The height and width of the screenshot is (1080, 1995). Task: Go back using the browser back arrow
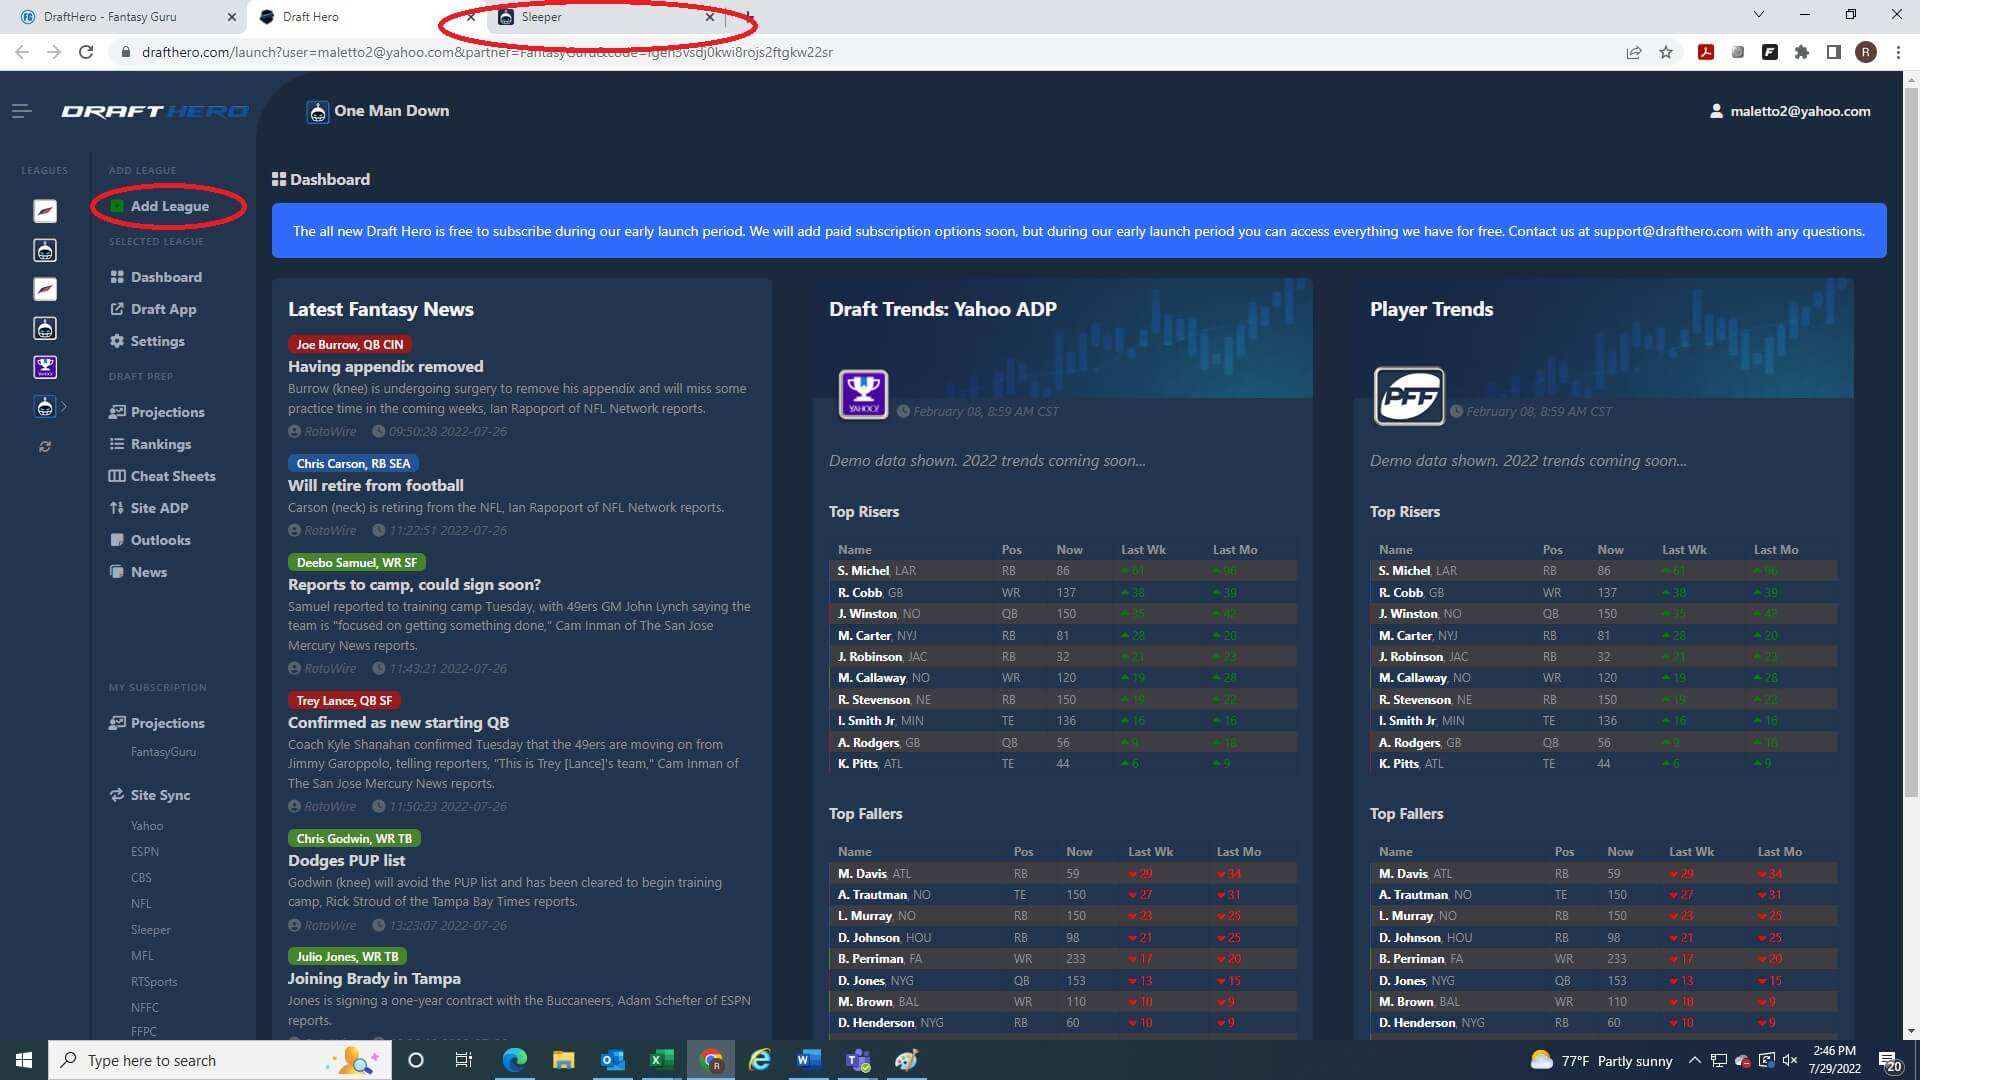coord(22,52)
